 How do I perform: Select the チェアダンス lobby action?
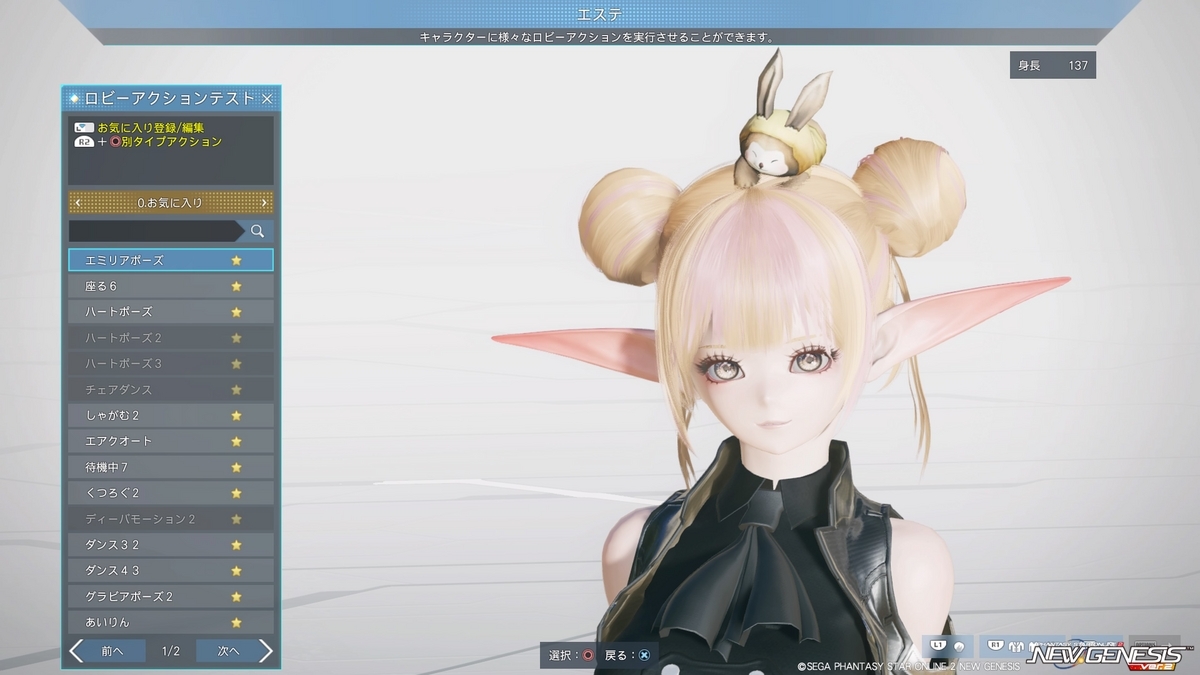(x=171, y=390)
